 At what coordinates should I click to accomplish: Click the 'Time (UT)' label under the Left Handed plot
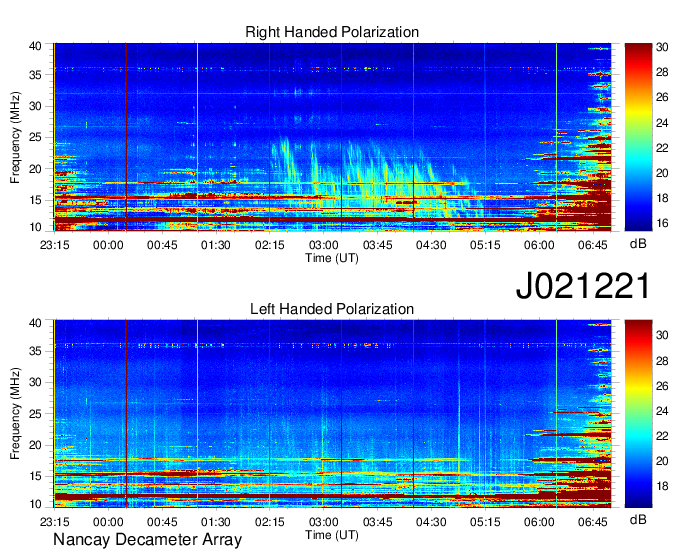pos(332,535)
